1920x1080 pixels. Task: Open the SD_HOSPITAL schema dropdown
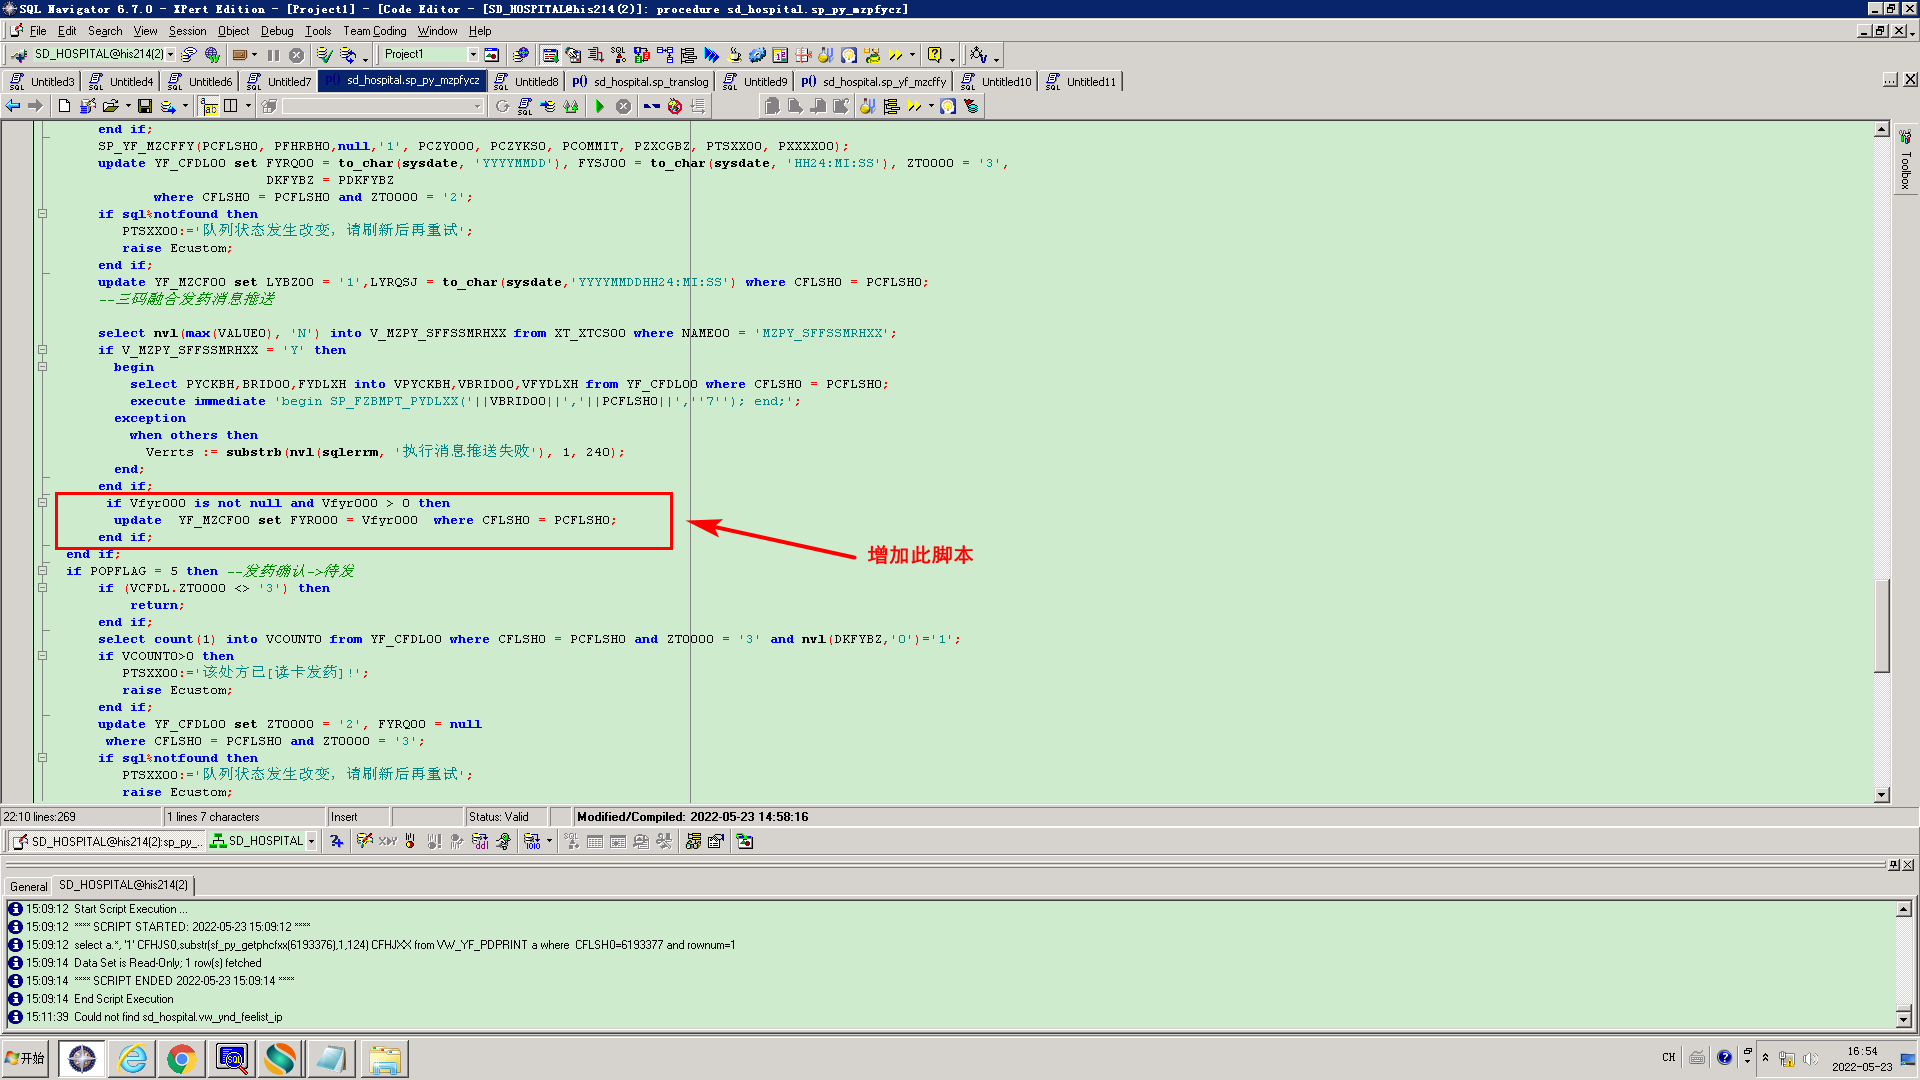click(x=311, y=842)
